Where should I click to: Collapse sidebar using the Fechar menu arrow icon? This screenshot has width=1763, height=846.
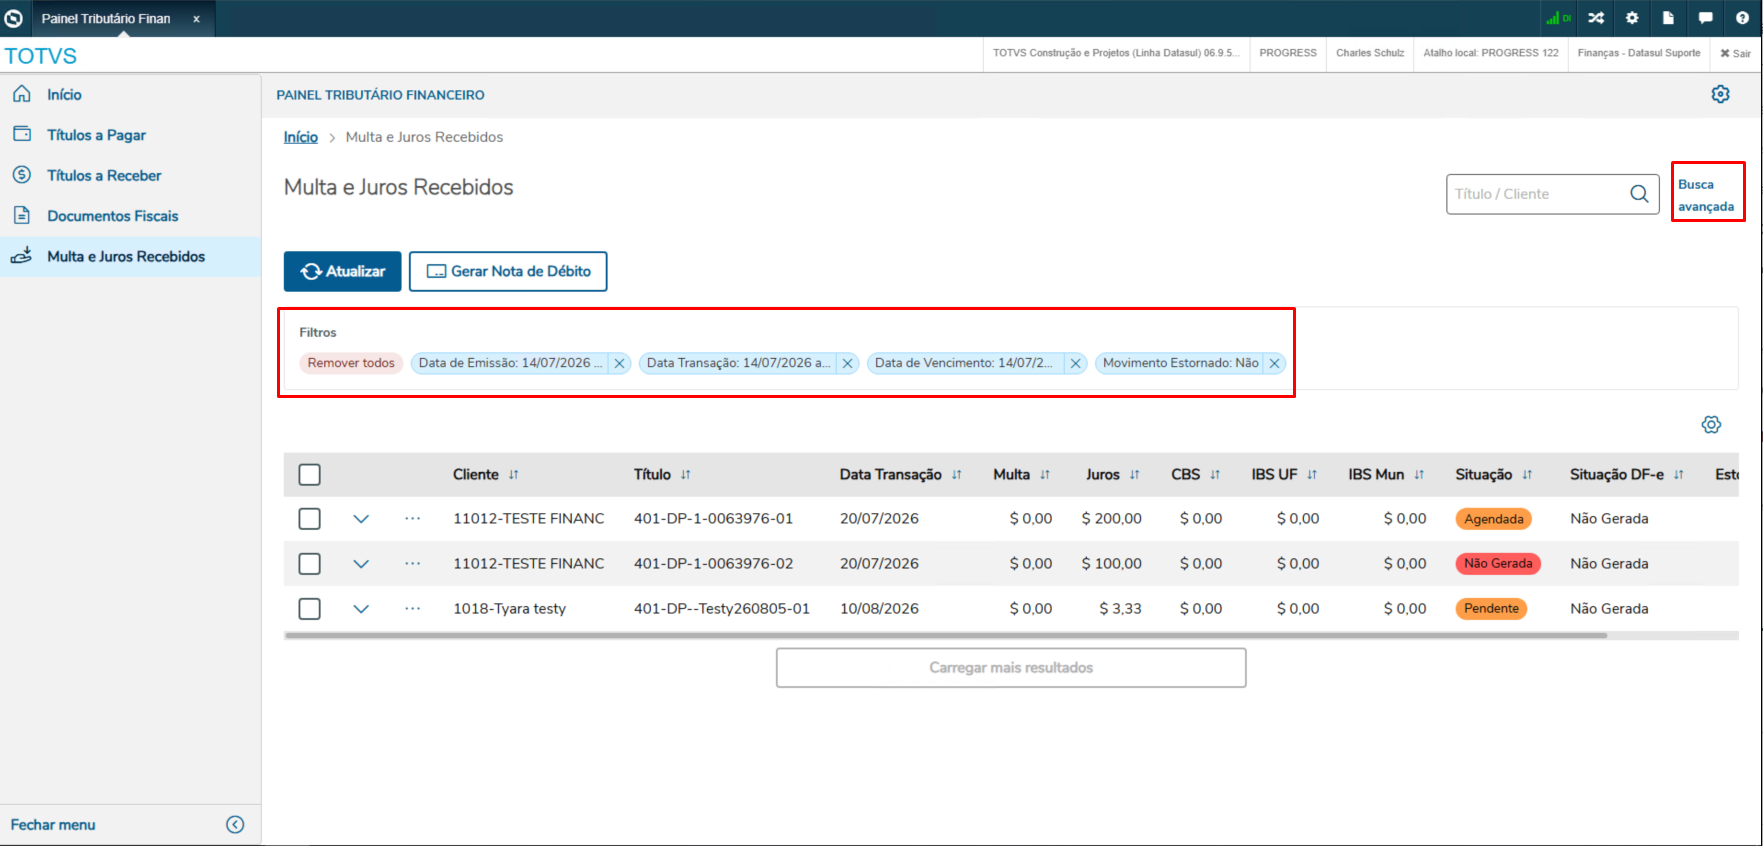[235, 824]
